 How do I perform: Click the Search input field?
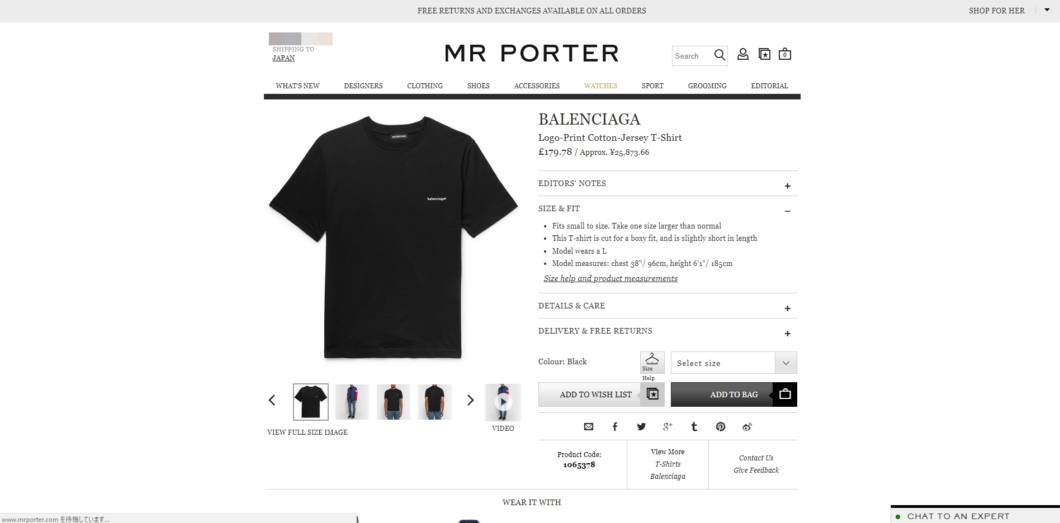692,56
